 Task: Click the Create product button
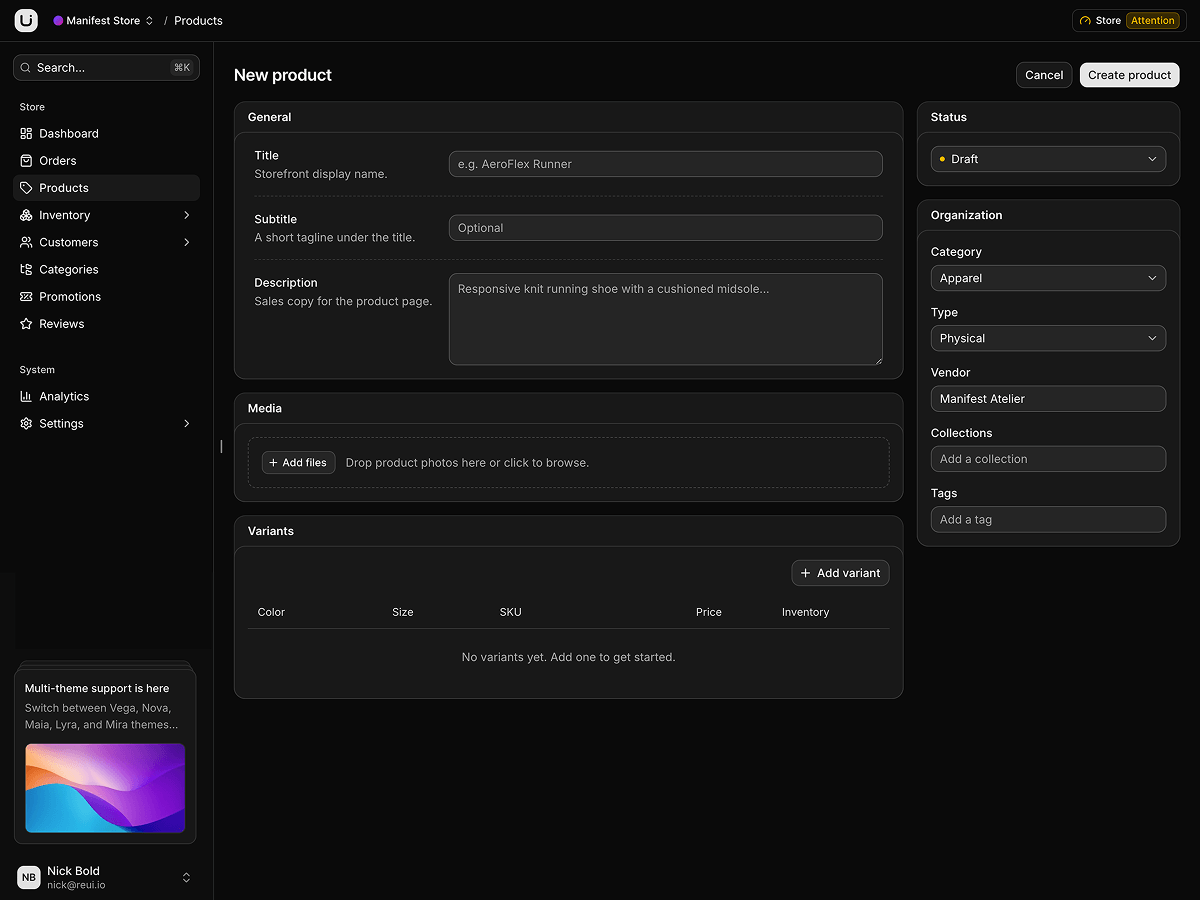1129,75
